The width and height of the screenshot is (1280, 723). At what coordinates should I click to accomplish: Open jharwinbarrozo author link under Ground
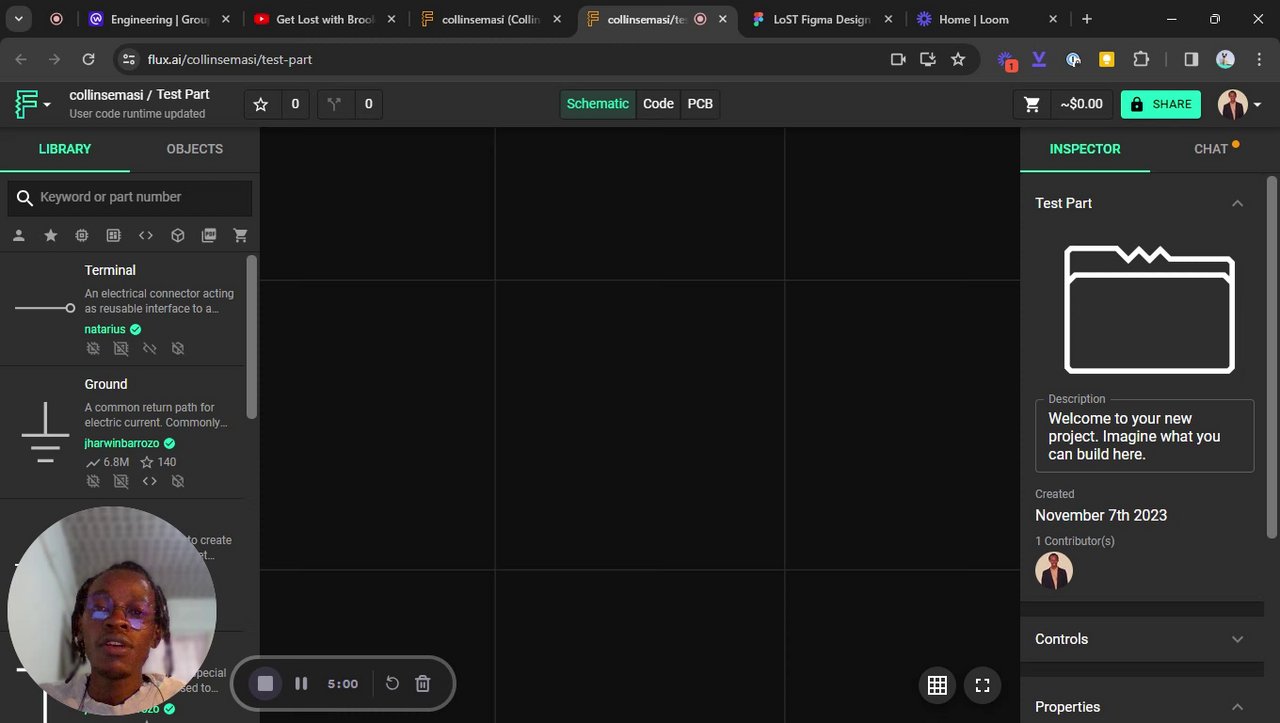point(122,443)
